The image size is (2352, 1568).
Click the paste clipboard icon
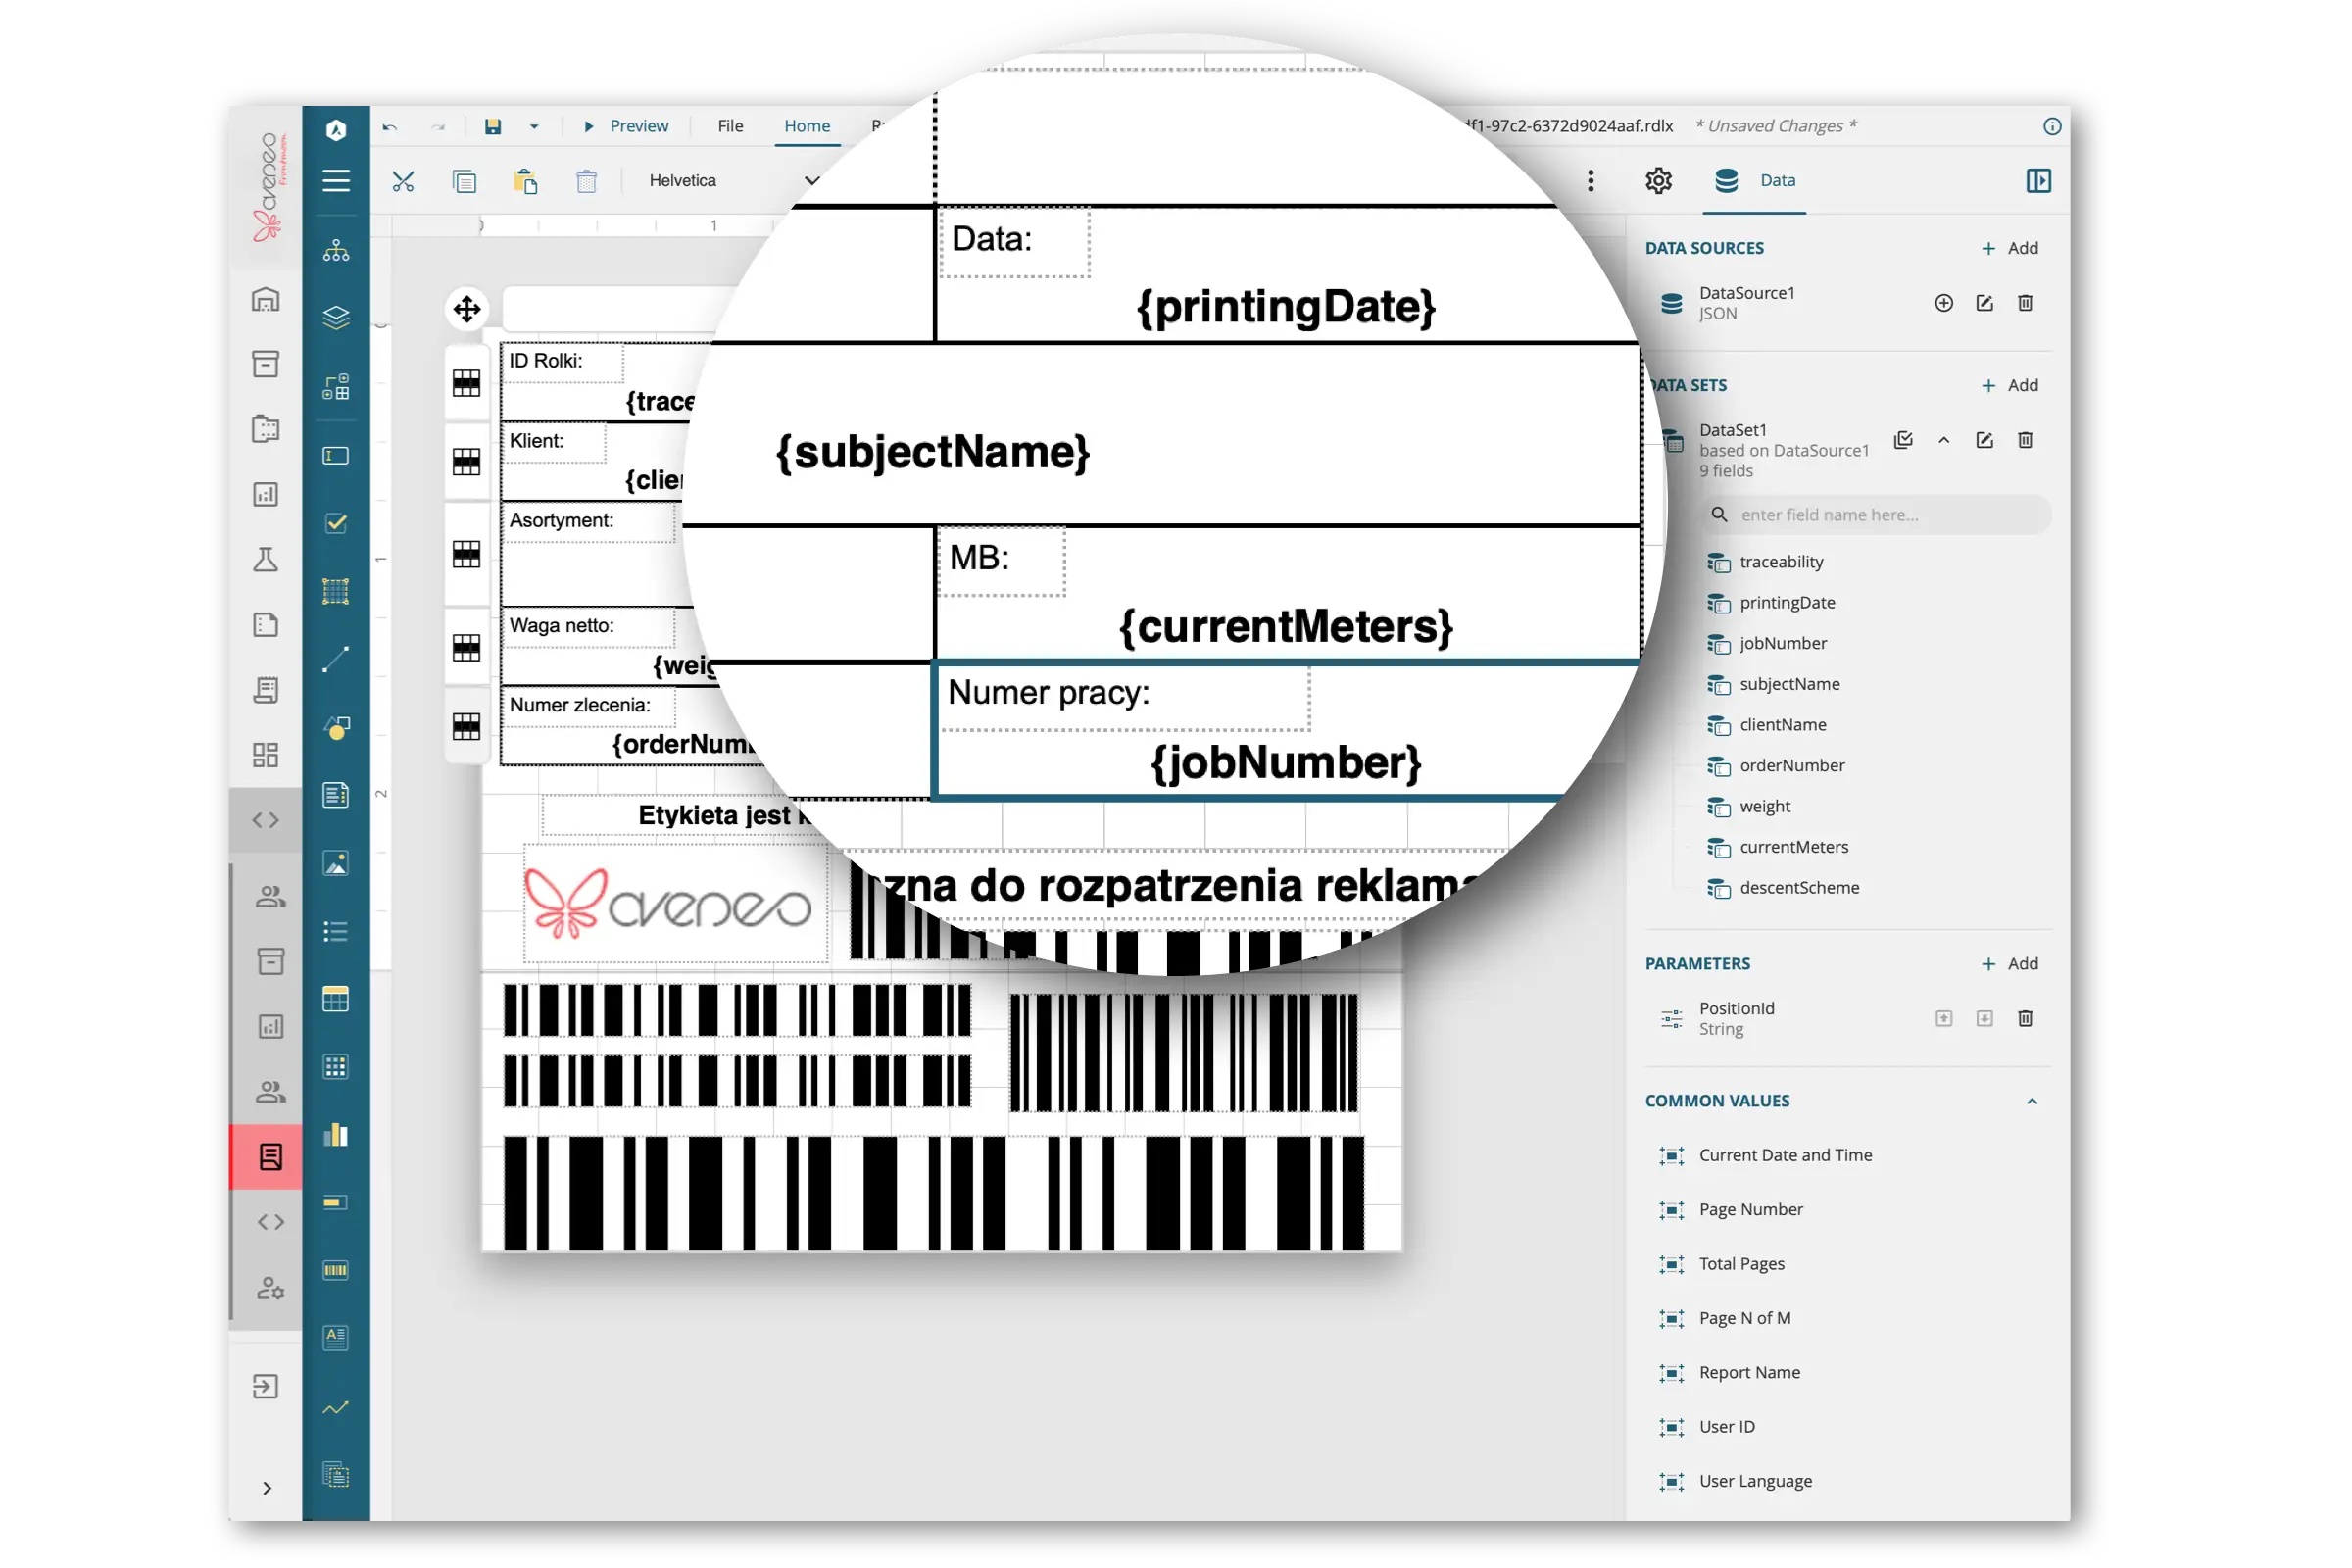tap(525, 181)
